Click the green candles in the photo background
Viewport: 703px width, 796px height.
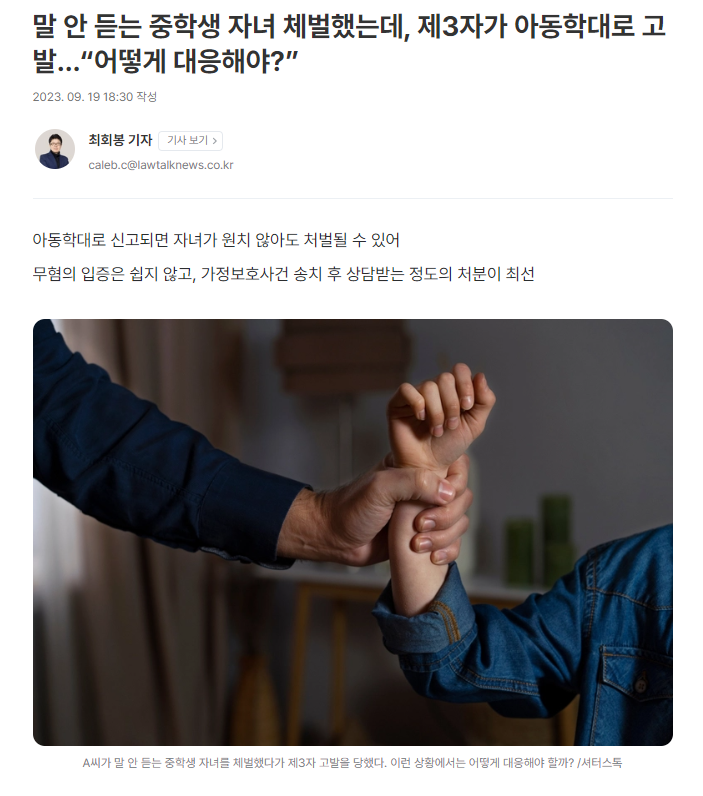(x=539, y=539)
